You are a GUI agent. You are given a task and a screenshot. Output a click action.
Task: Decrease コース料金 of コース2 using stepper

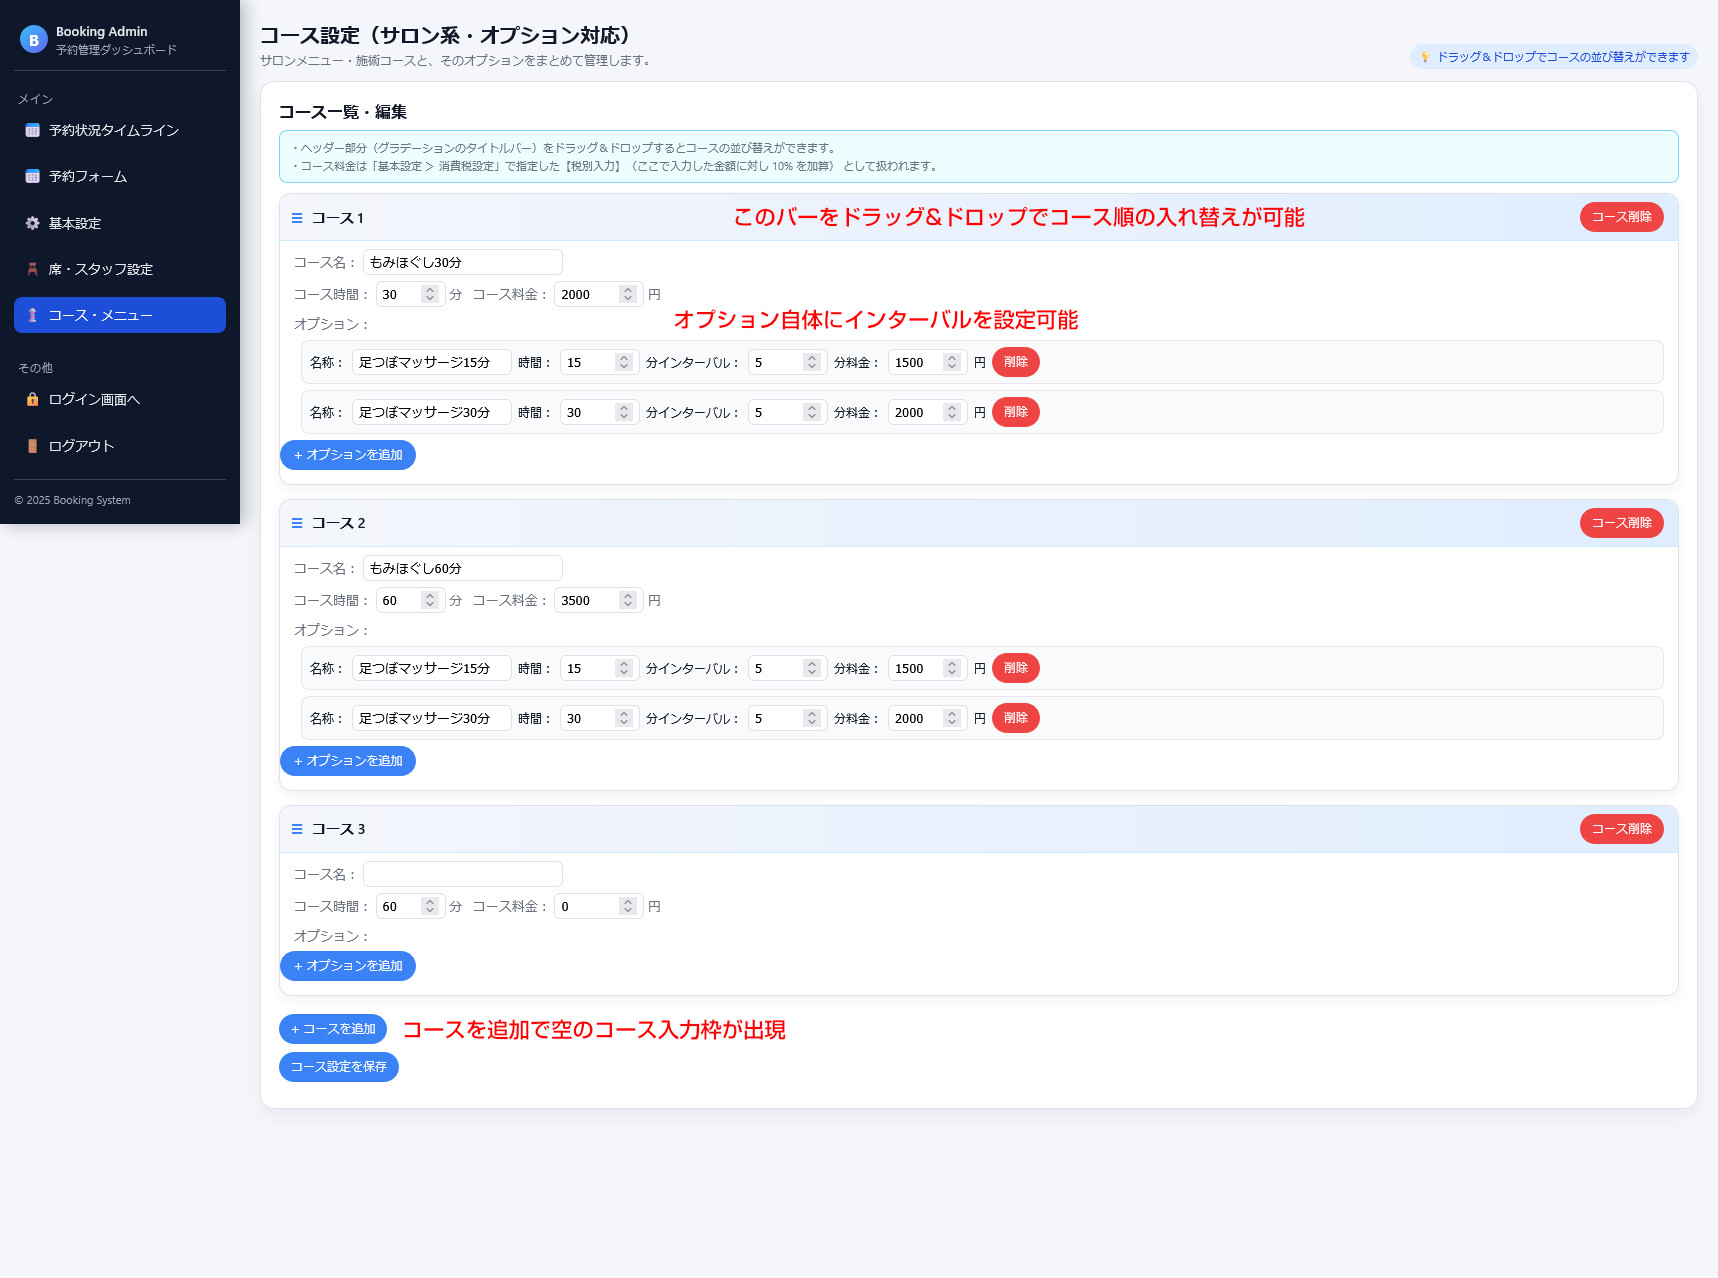(628, 605)
